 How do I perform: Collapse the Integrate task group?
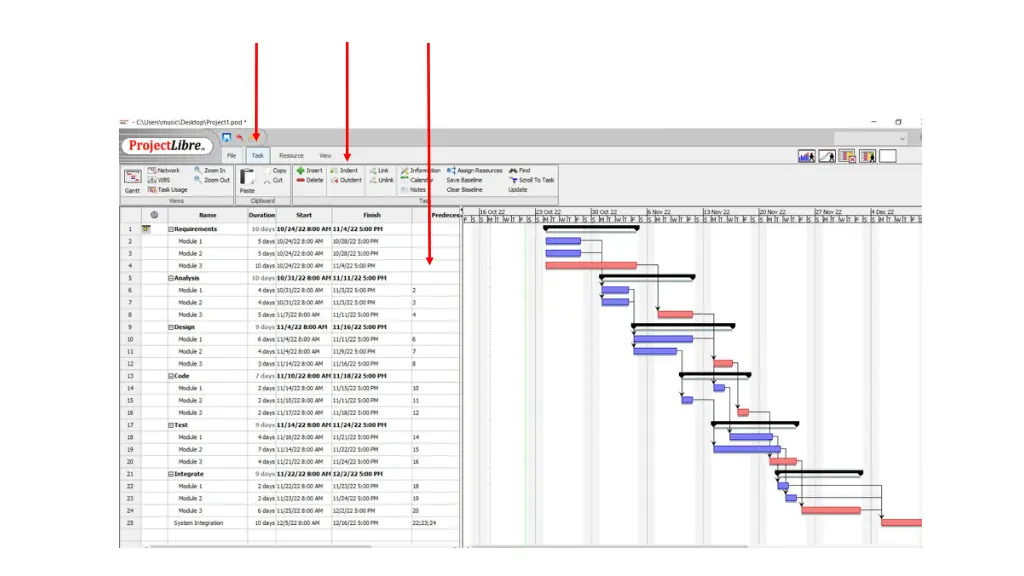171,474
